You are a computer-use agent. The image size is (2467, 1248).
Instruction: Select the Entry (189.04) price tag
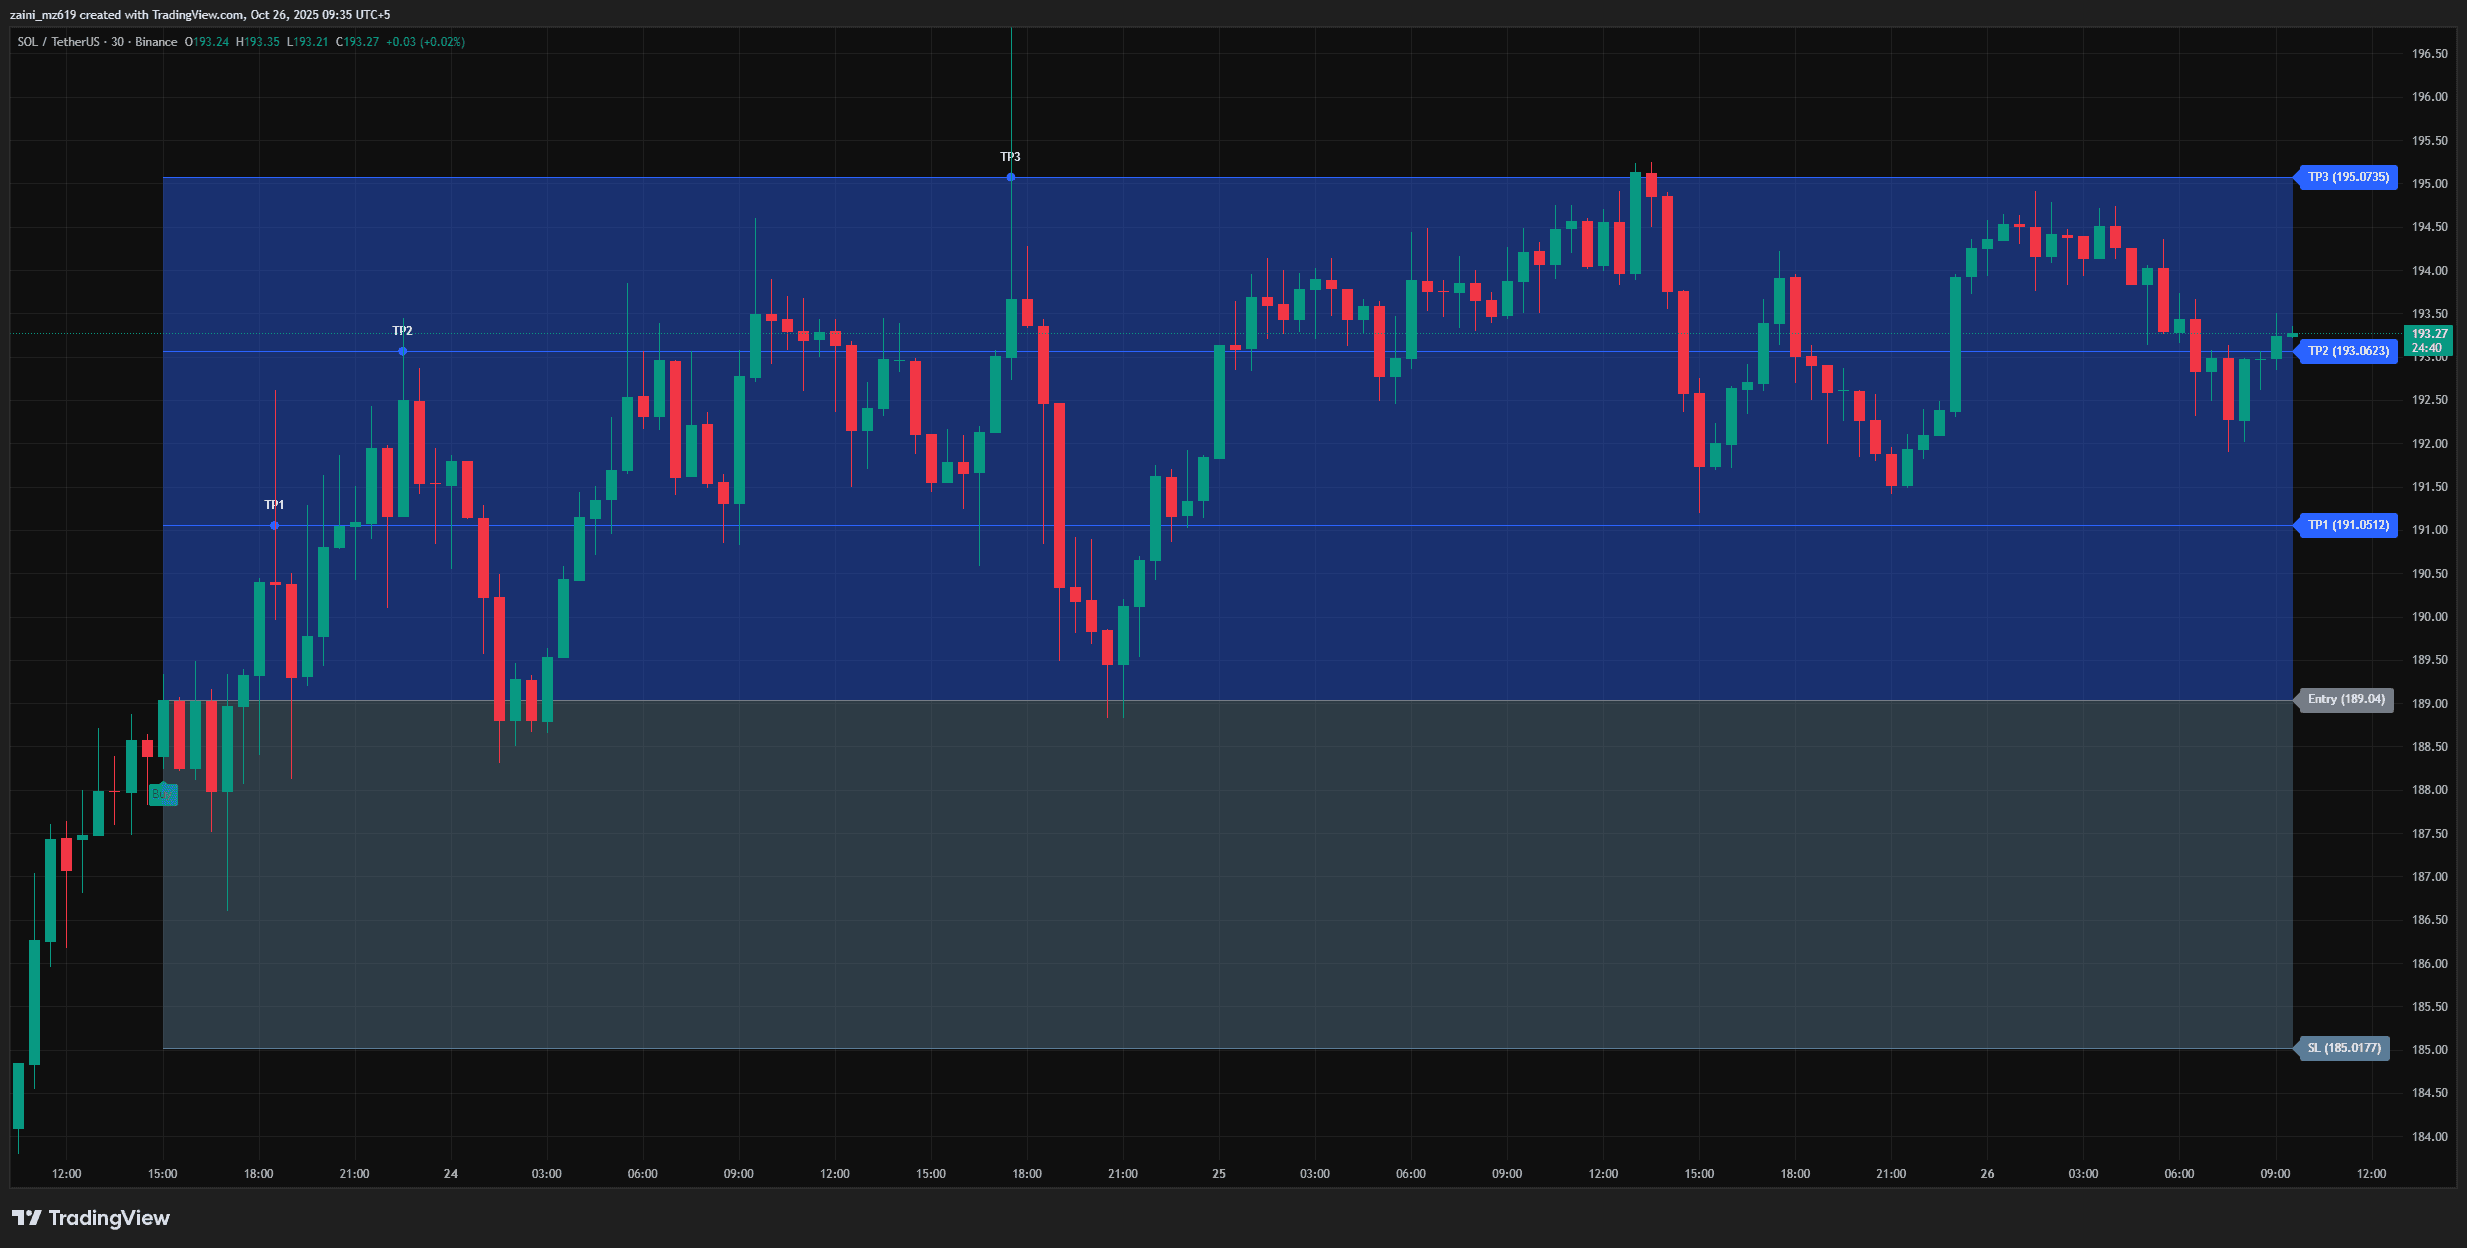coord(2346,700)
